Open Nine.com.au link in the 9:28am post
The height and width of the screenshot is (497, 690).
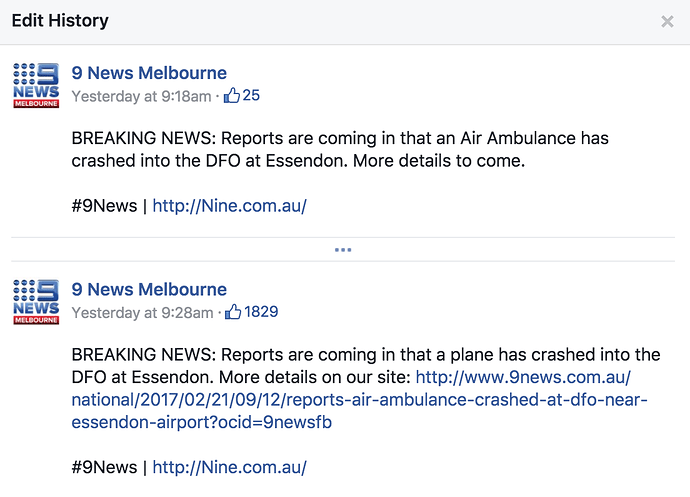coord(229,467)
